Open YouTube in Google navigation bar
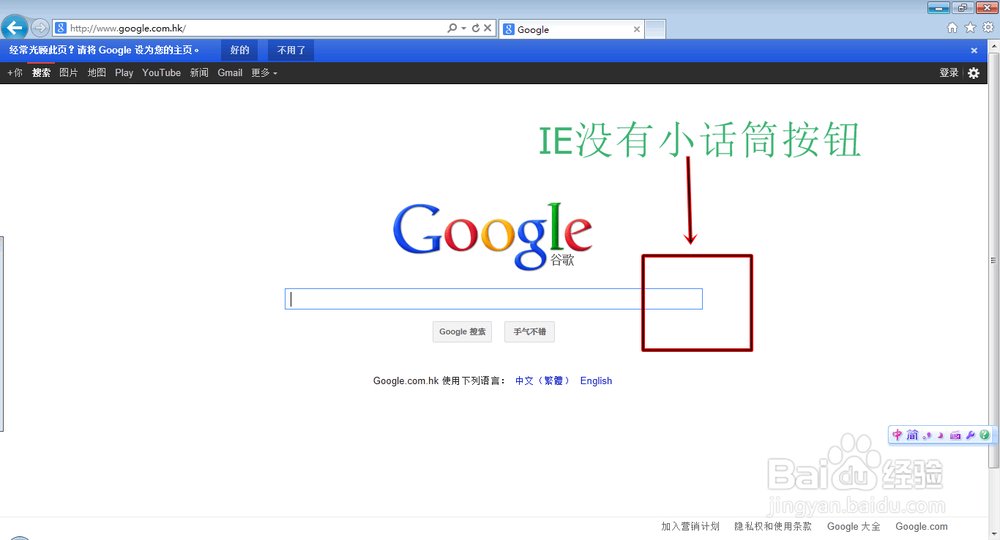This screenshot has width=1000, height=540. click(x=161, y=73)
